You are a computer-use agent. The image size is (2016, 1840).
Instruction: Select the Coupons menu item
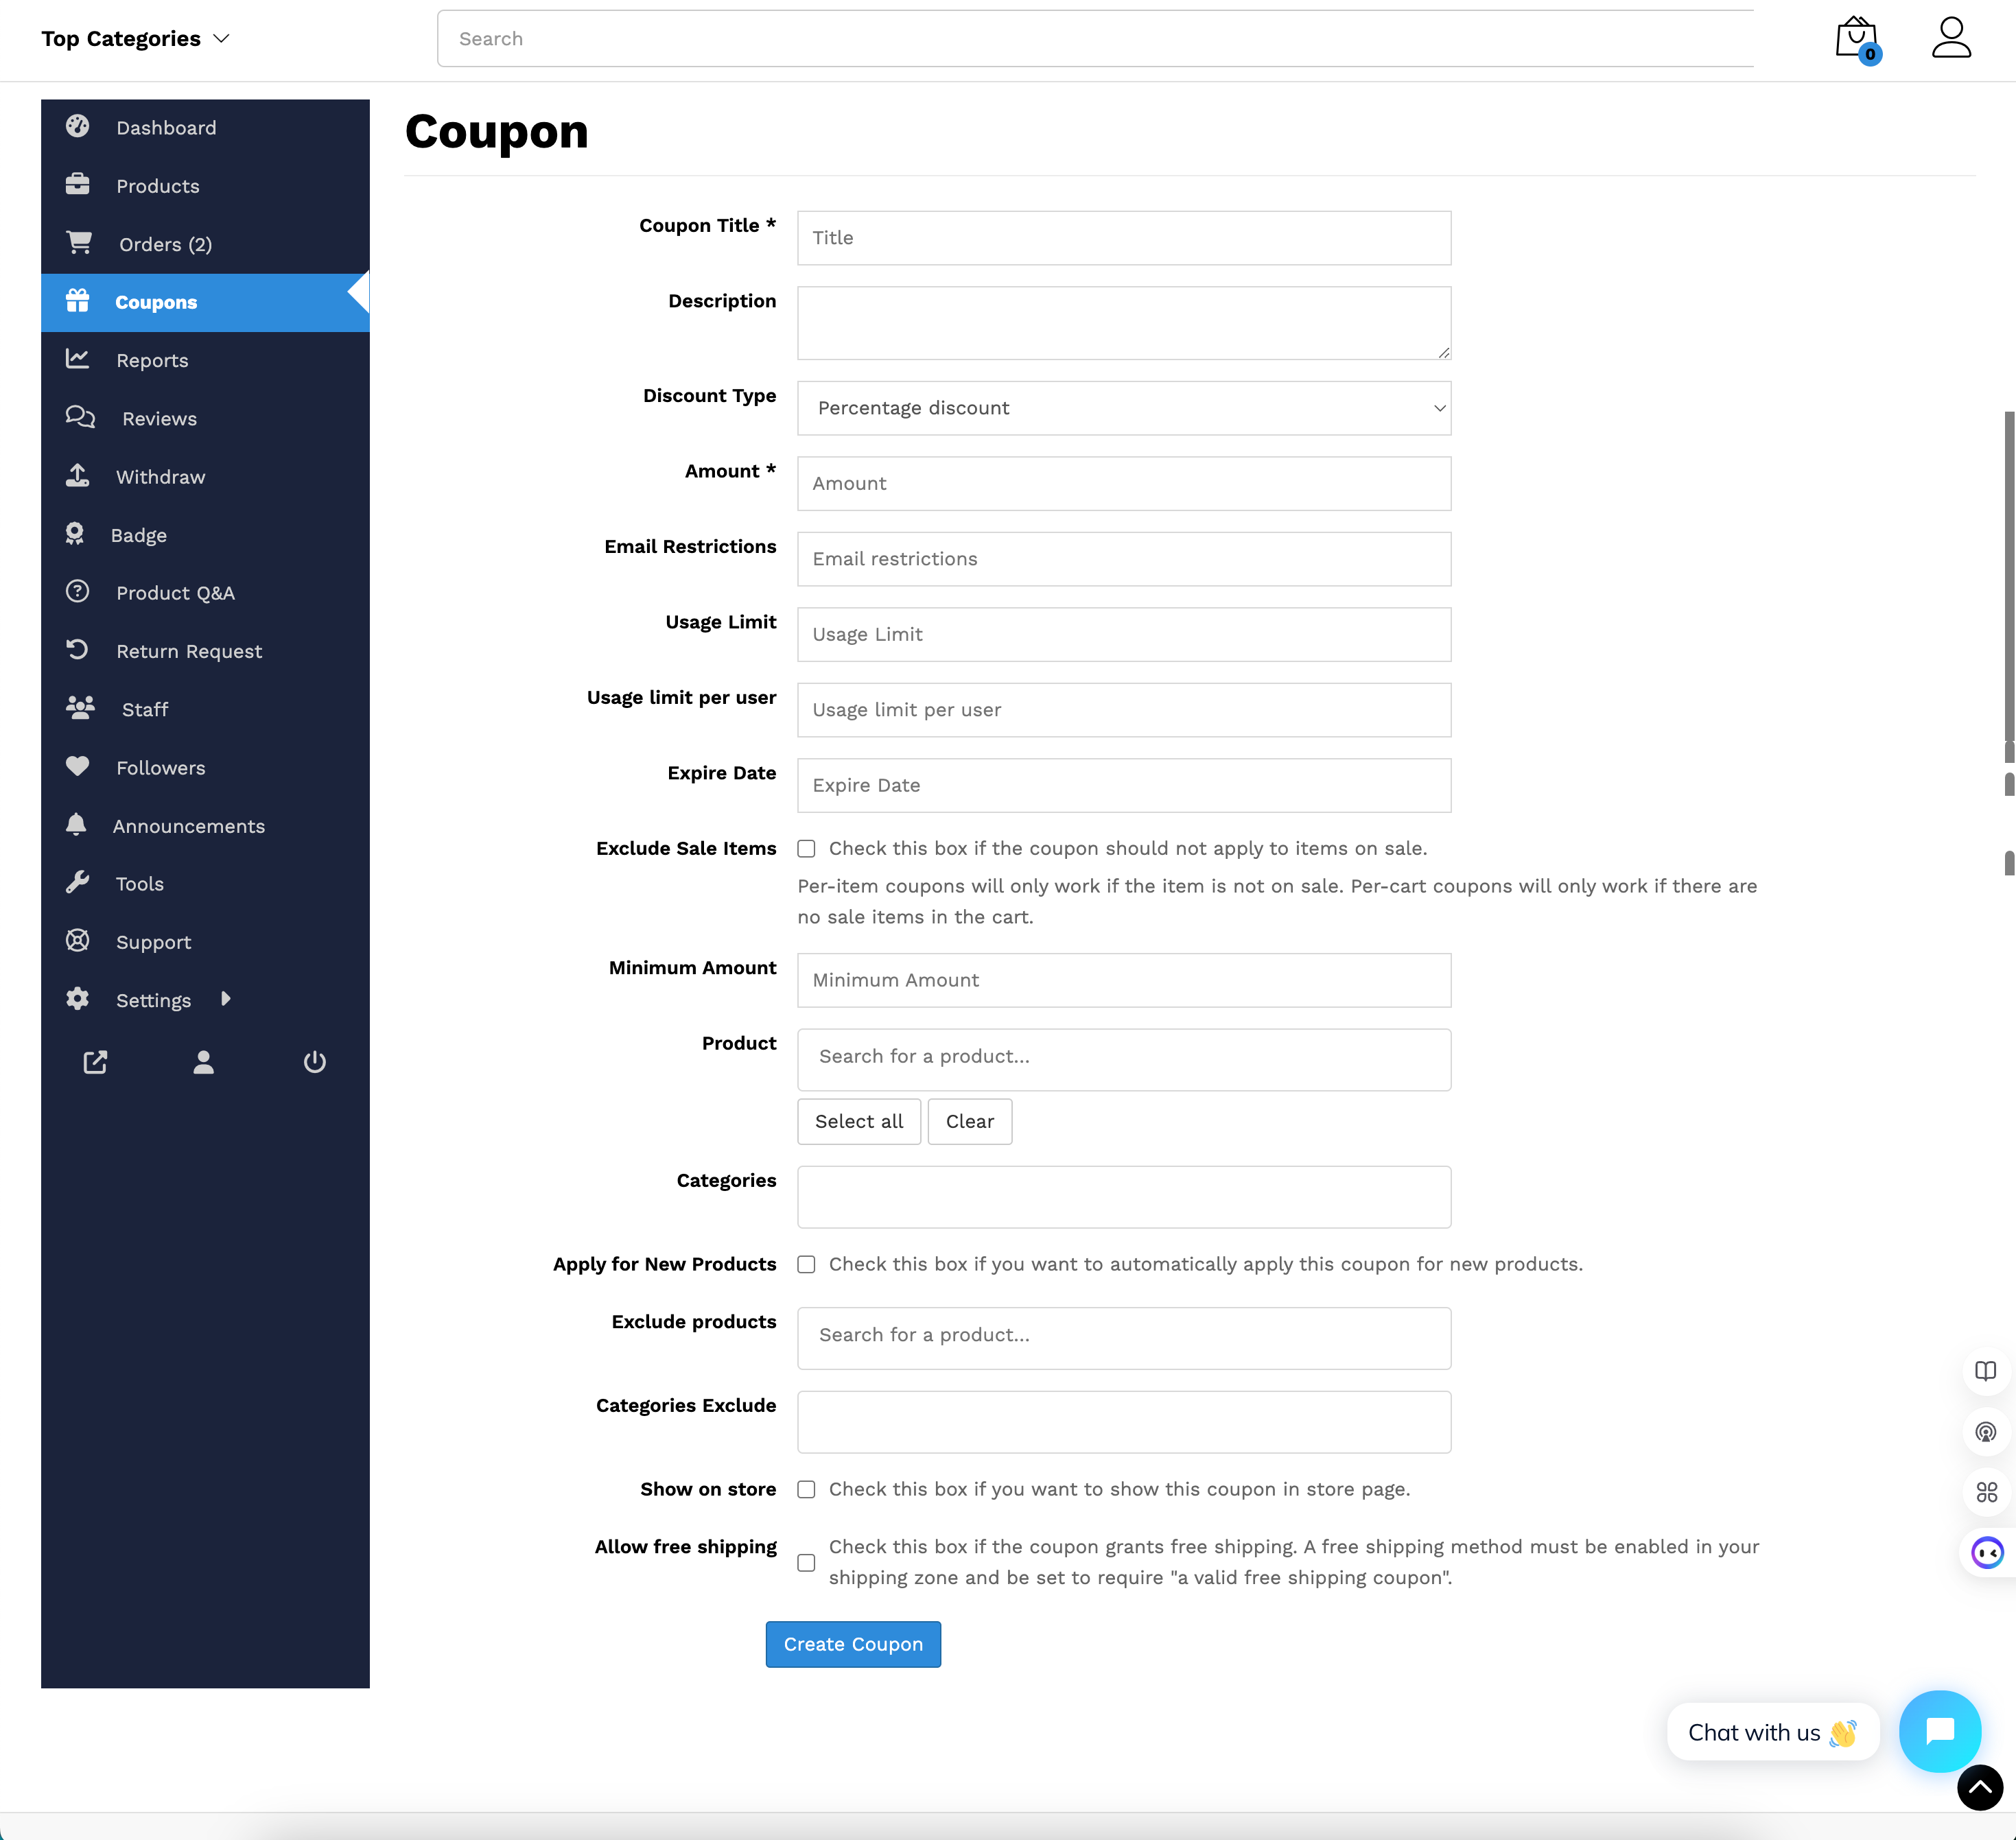tap(205, 302)
